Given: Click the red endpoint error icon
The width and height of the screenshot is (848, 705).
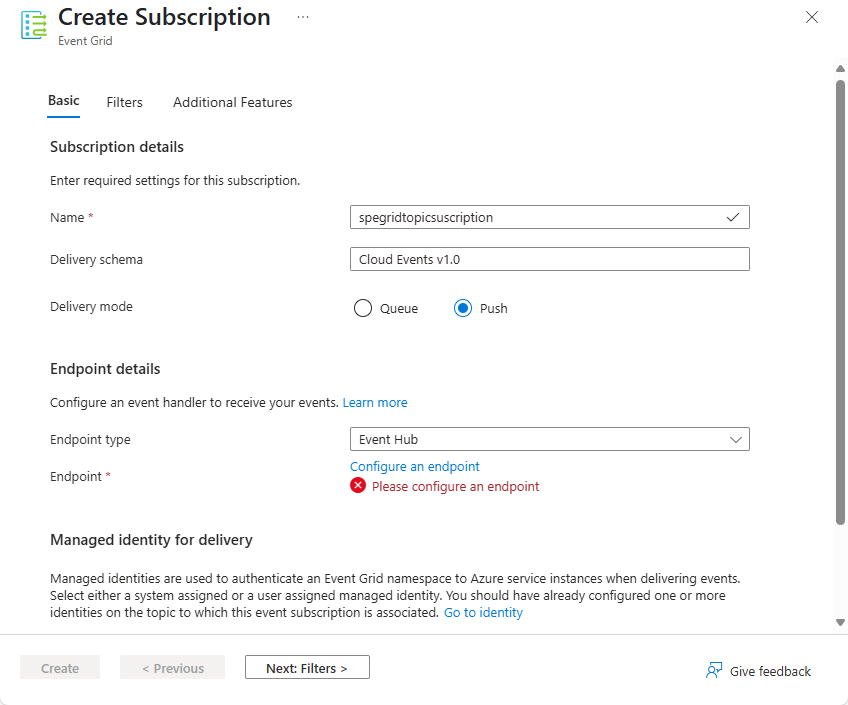Looking at the screenshot, I should [x=358, y=486].
